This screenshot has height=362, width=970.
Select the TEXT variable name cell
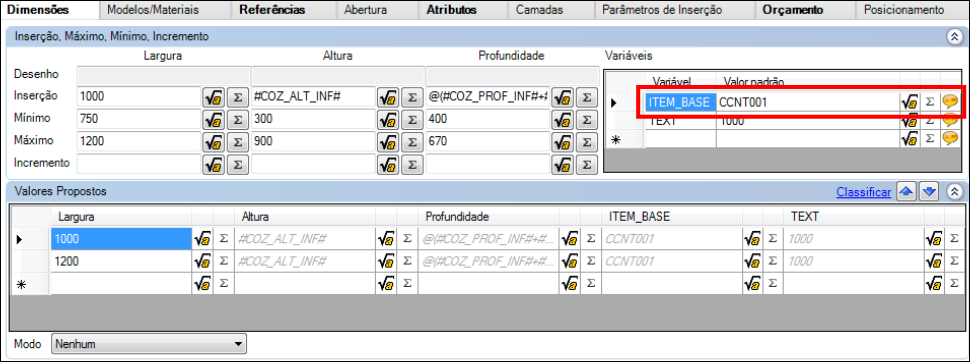point(680,121)
